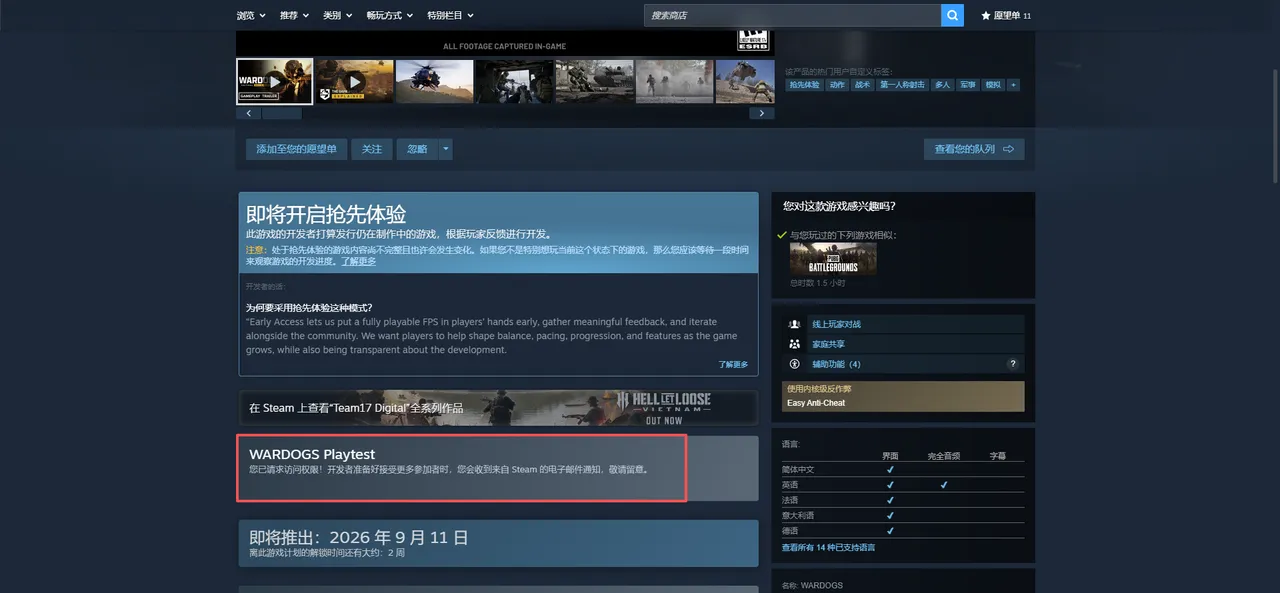Click the 战术 tag
Image resolution: width=1280 pixels, height=593 pixels.
pos(863,85)
